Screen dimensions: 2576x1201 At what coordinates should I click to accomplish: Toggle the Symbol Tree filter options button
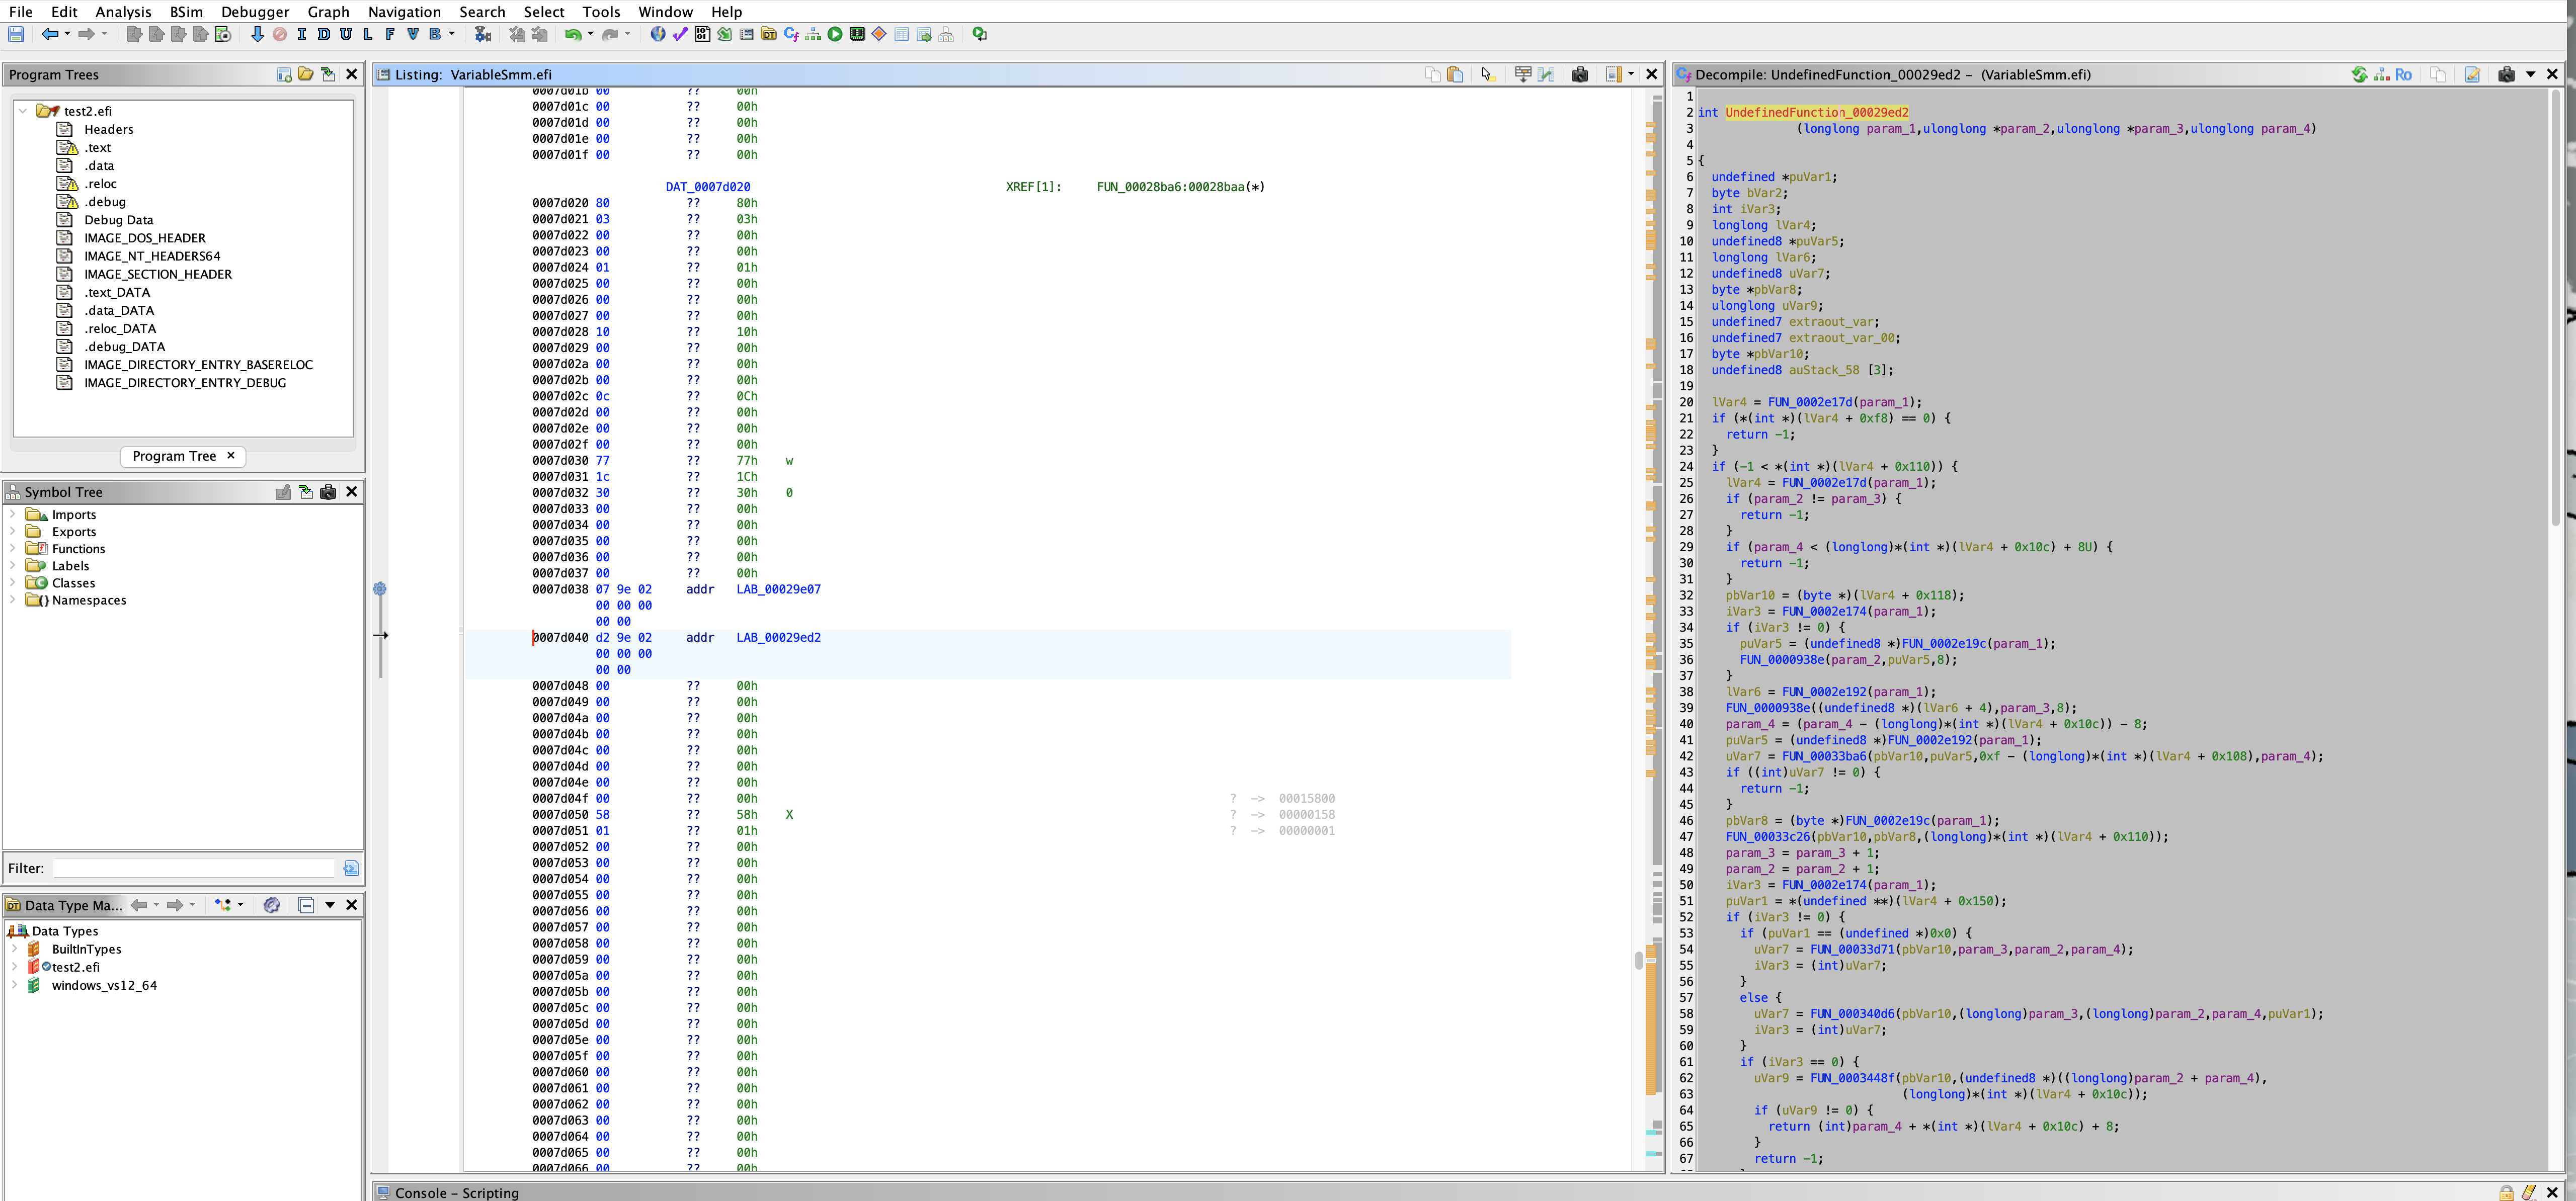(x=351, y=868)
